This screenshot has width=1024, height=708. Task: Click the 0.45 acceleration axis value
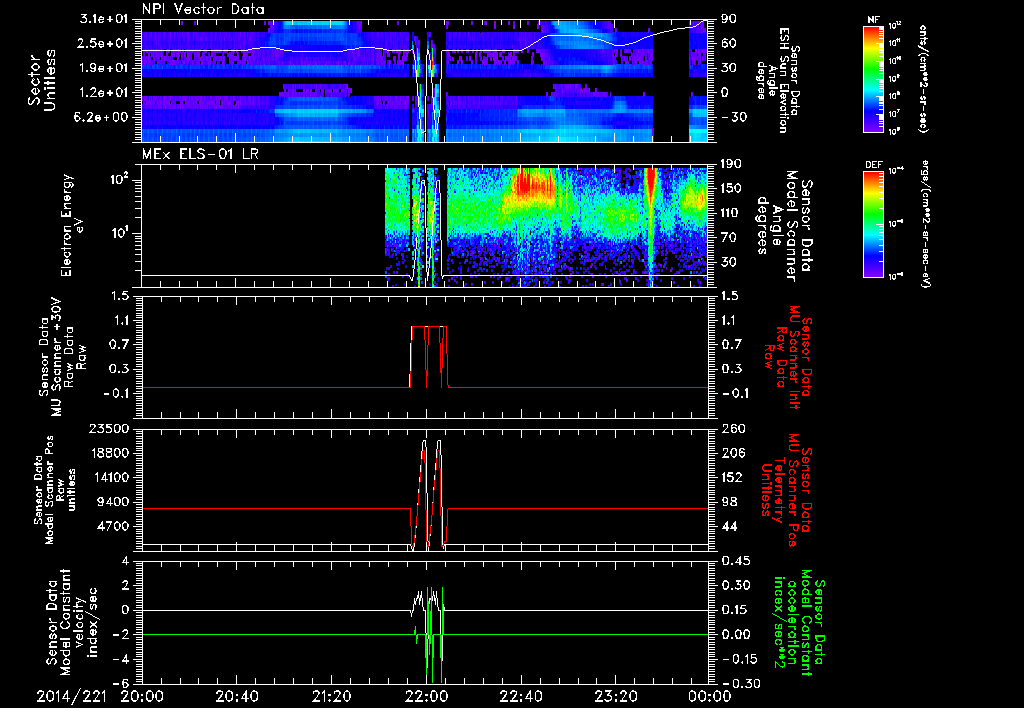[735, 561]
